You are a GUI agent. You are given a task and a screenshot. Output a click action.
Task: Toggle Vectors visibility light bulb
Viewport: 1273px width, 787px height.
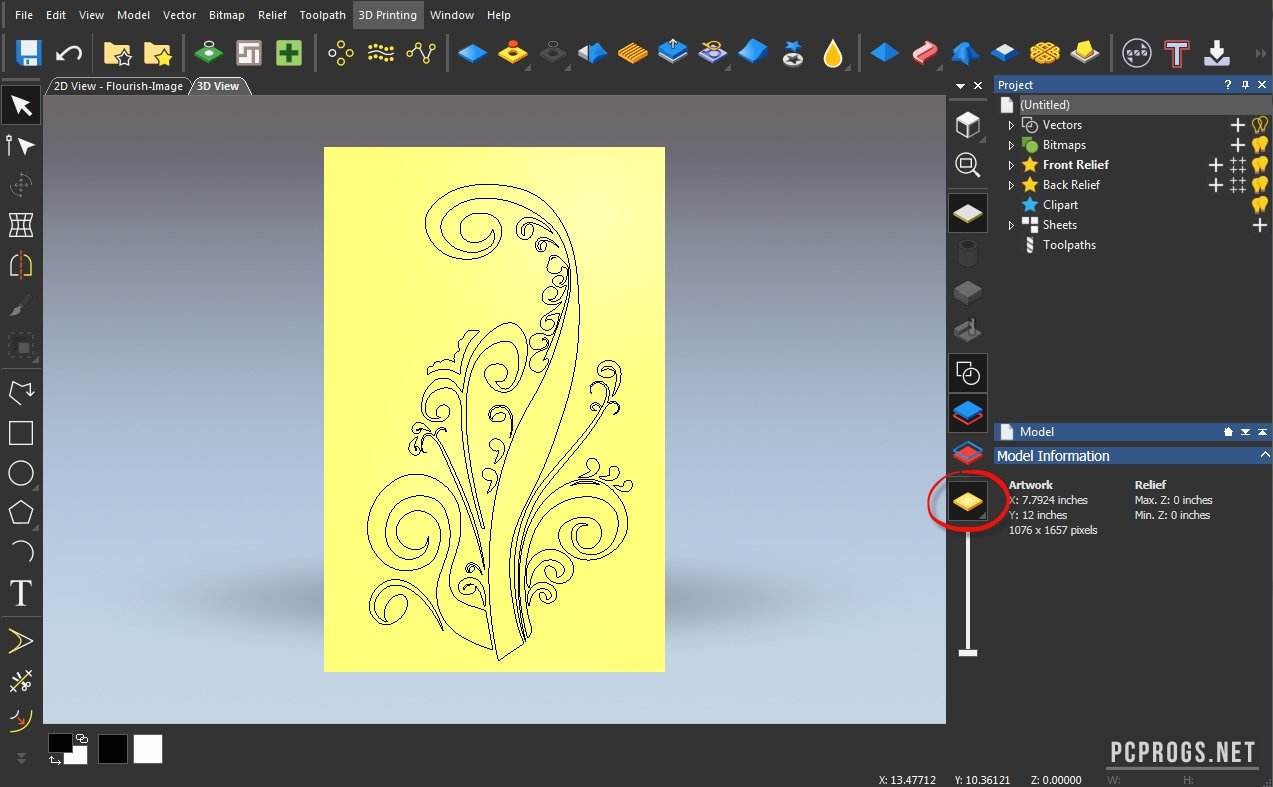click(1260, 125)
